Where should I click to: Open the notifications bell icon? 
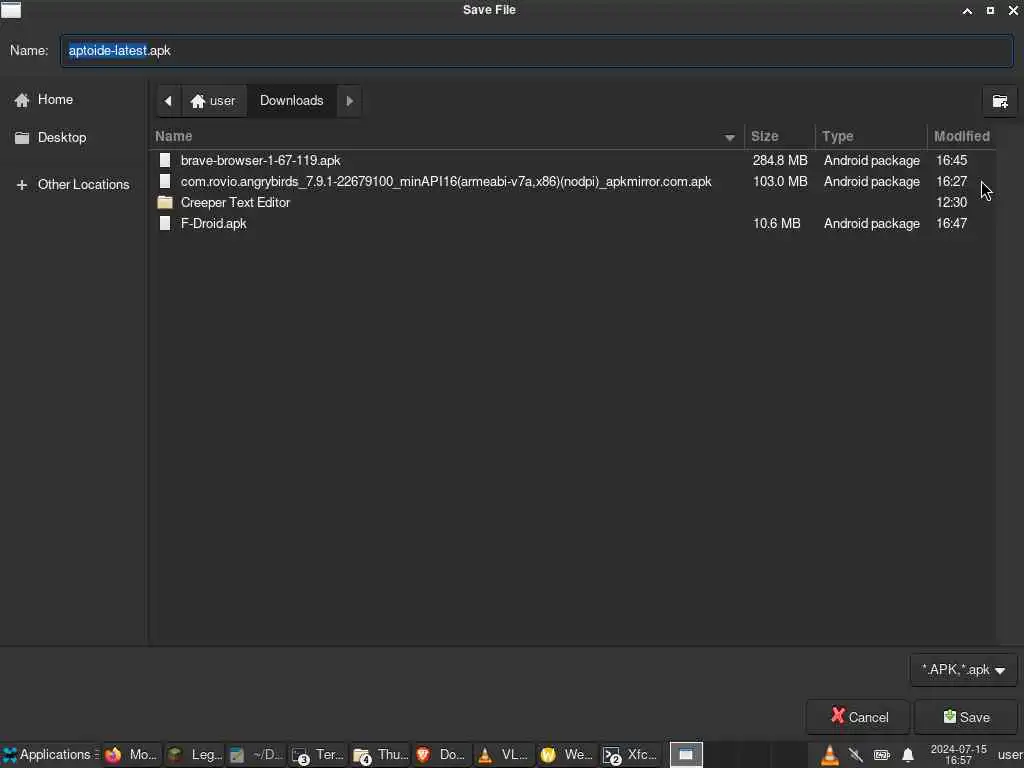click(x=908, y=756)
